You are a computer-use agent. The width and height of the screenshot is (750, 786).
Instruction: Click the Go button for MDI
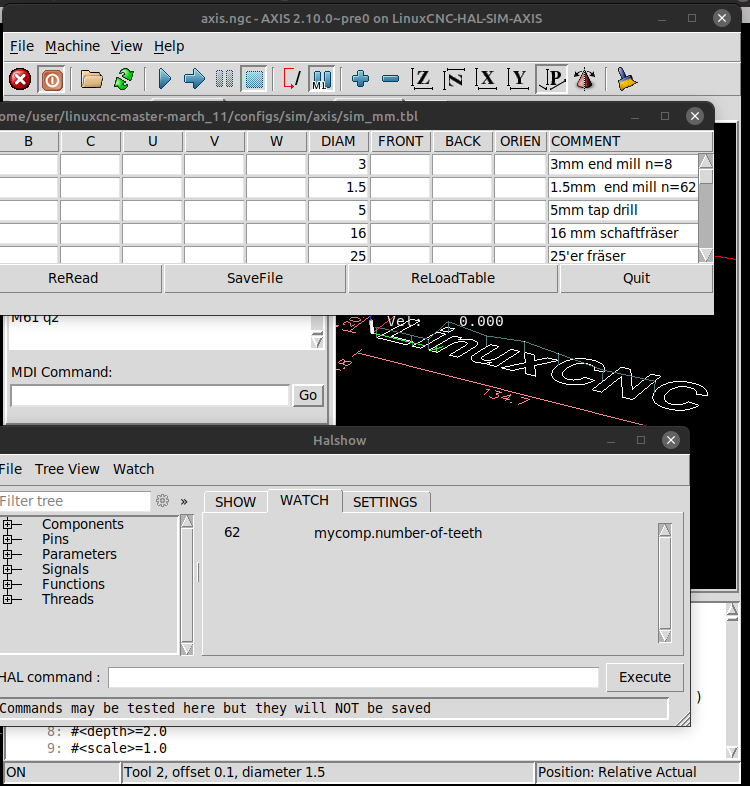(x=308, y=396)
